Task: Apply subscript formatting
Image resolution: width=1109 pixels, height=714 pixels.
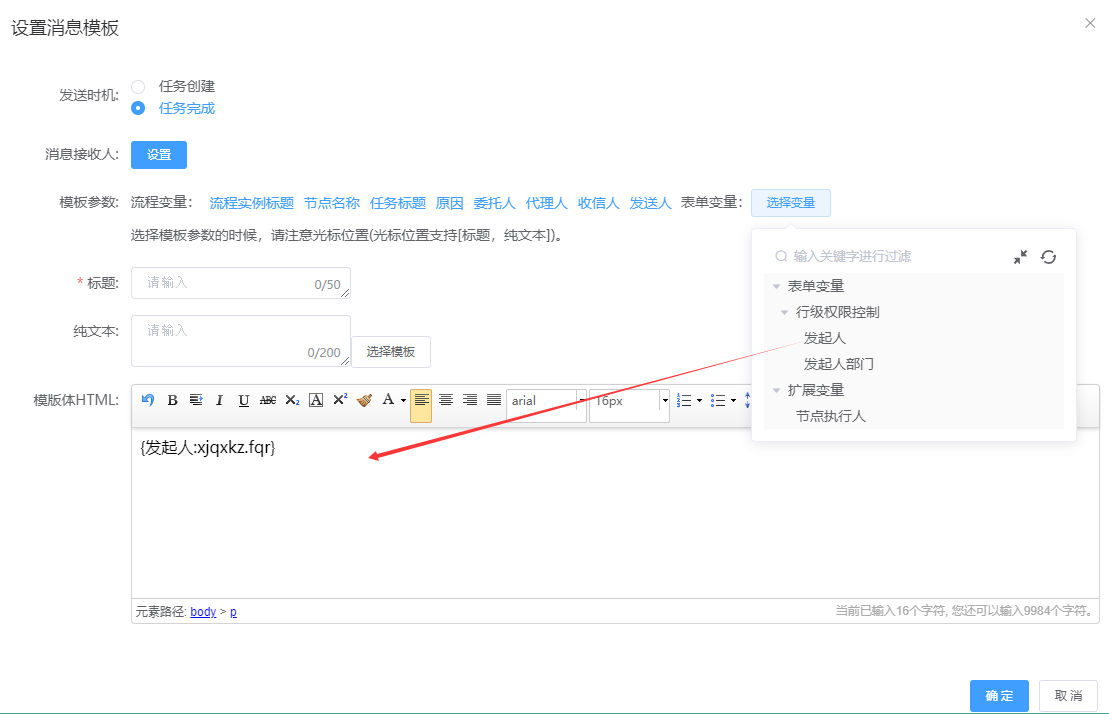Action: pyautogui.click(x=292, y=400)
